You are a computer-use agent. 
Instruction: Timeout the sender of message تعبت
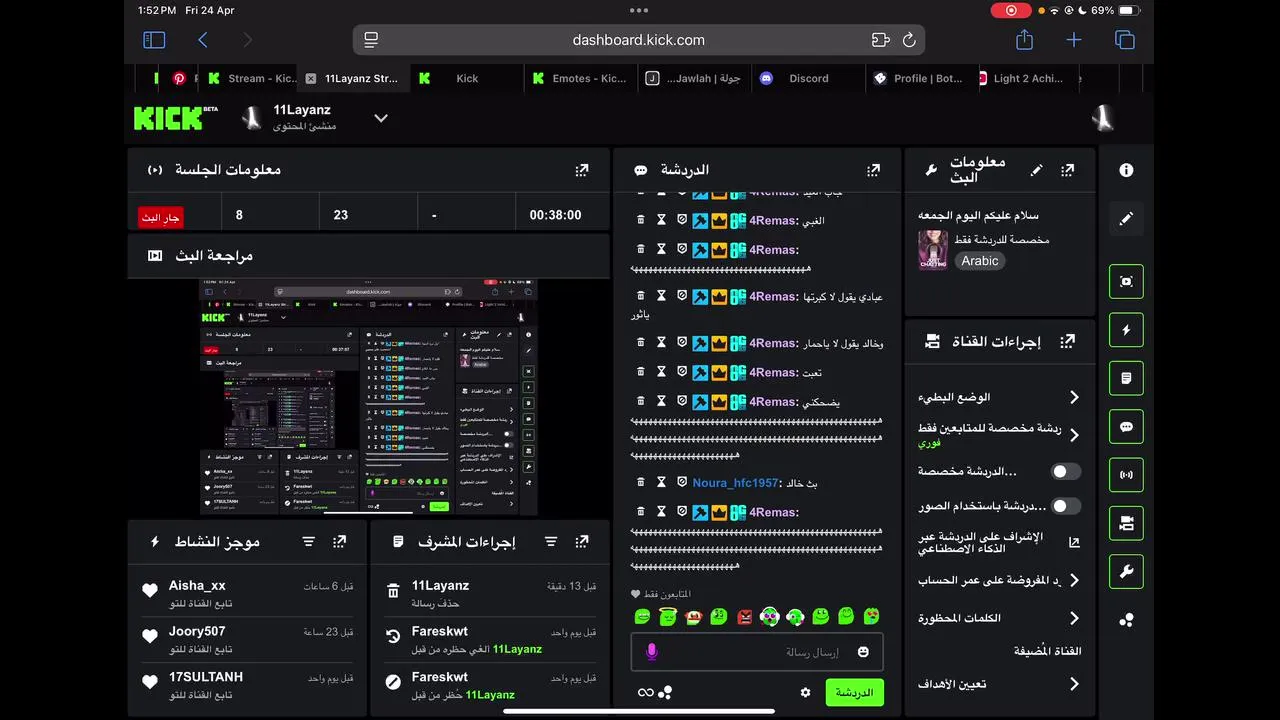(661, 372)
